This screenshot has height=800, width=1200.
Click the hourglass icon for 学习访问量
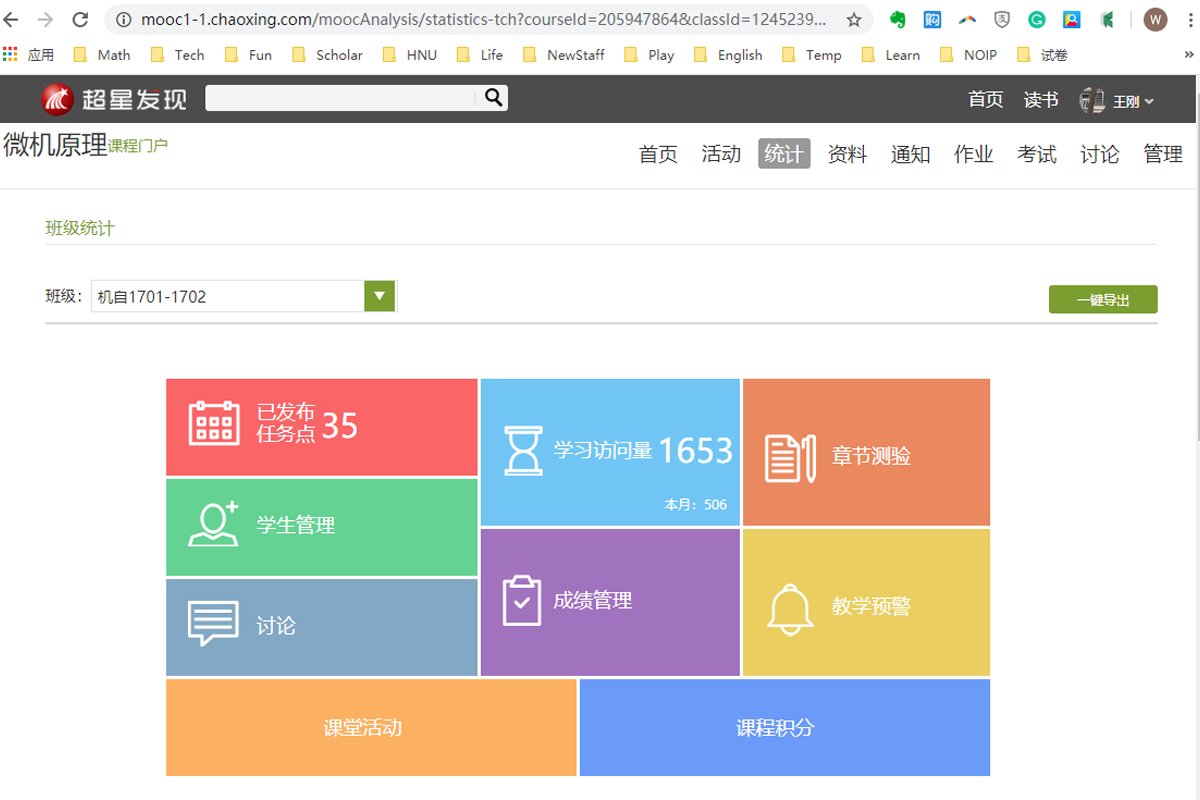click(x=521, y=451)
